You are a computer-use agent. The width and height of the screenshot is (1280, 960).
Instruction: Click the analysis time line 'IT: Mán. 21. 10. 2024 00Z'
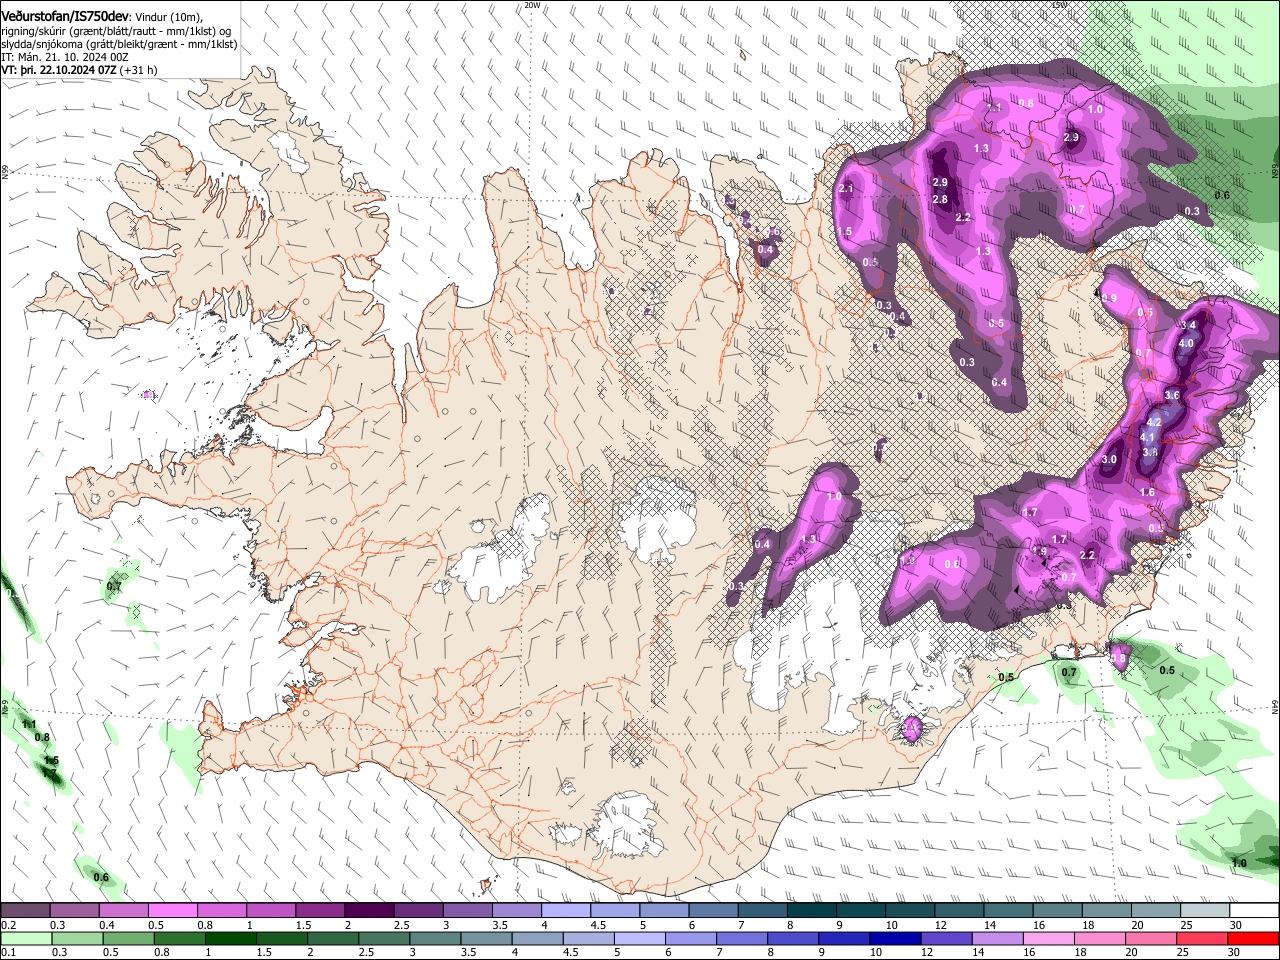click(x=65, y=58)
